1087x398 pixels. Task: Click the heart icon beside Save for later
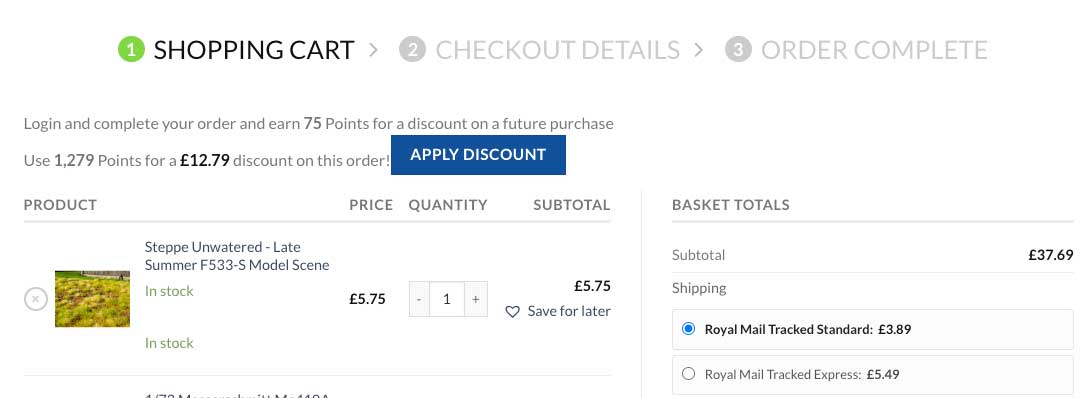tap(512, 312)
